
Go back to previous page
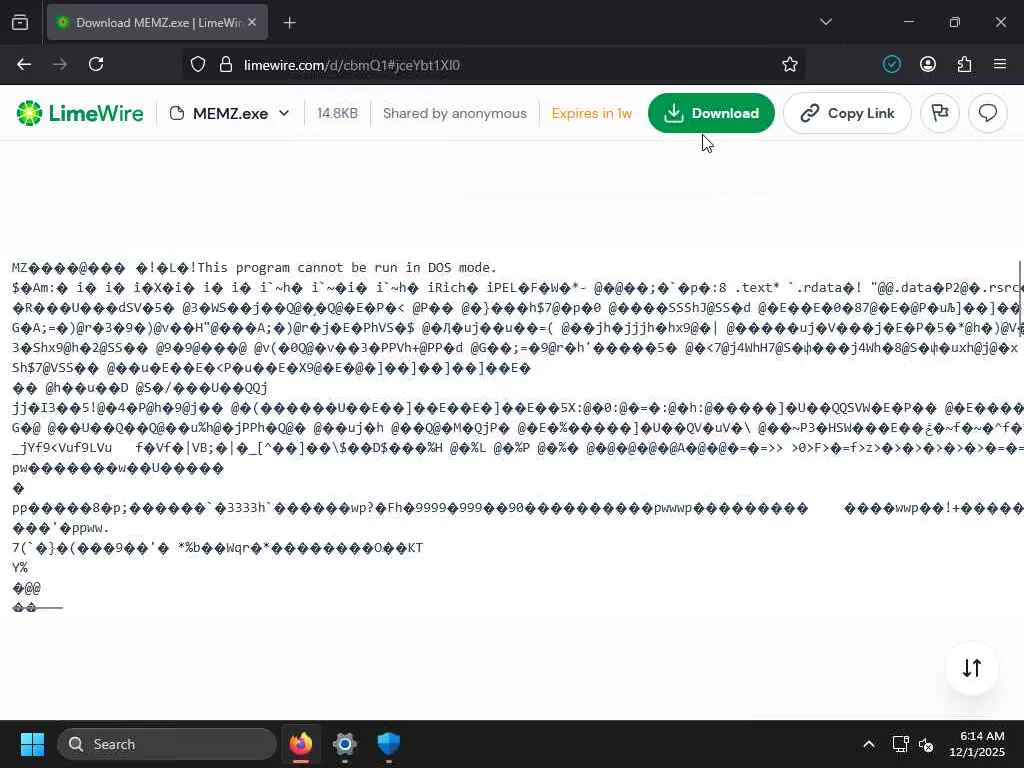coord(24,64)
